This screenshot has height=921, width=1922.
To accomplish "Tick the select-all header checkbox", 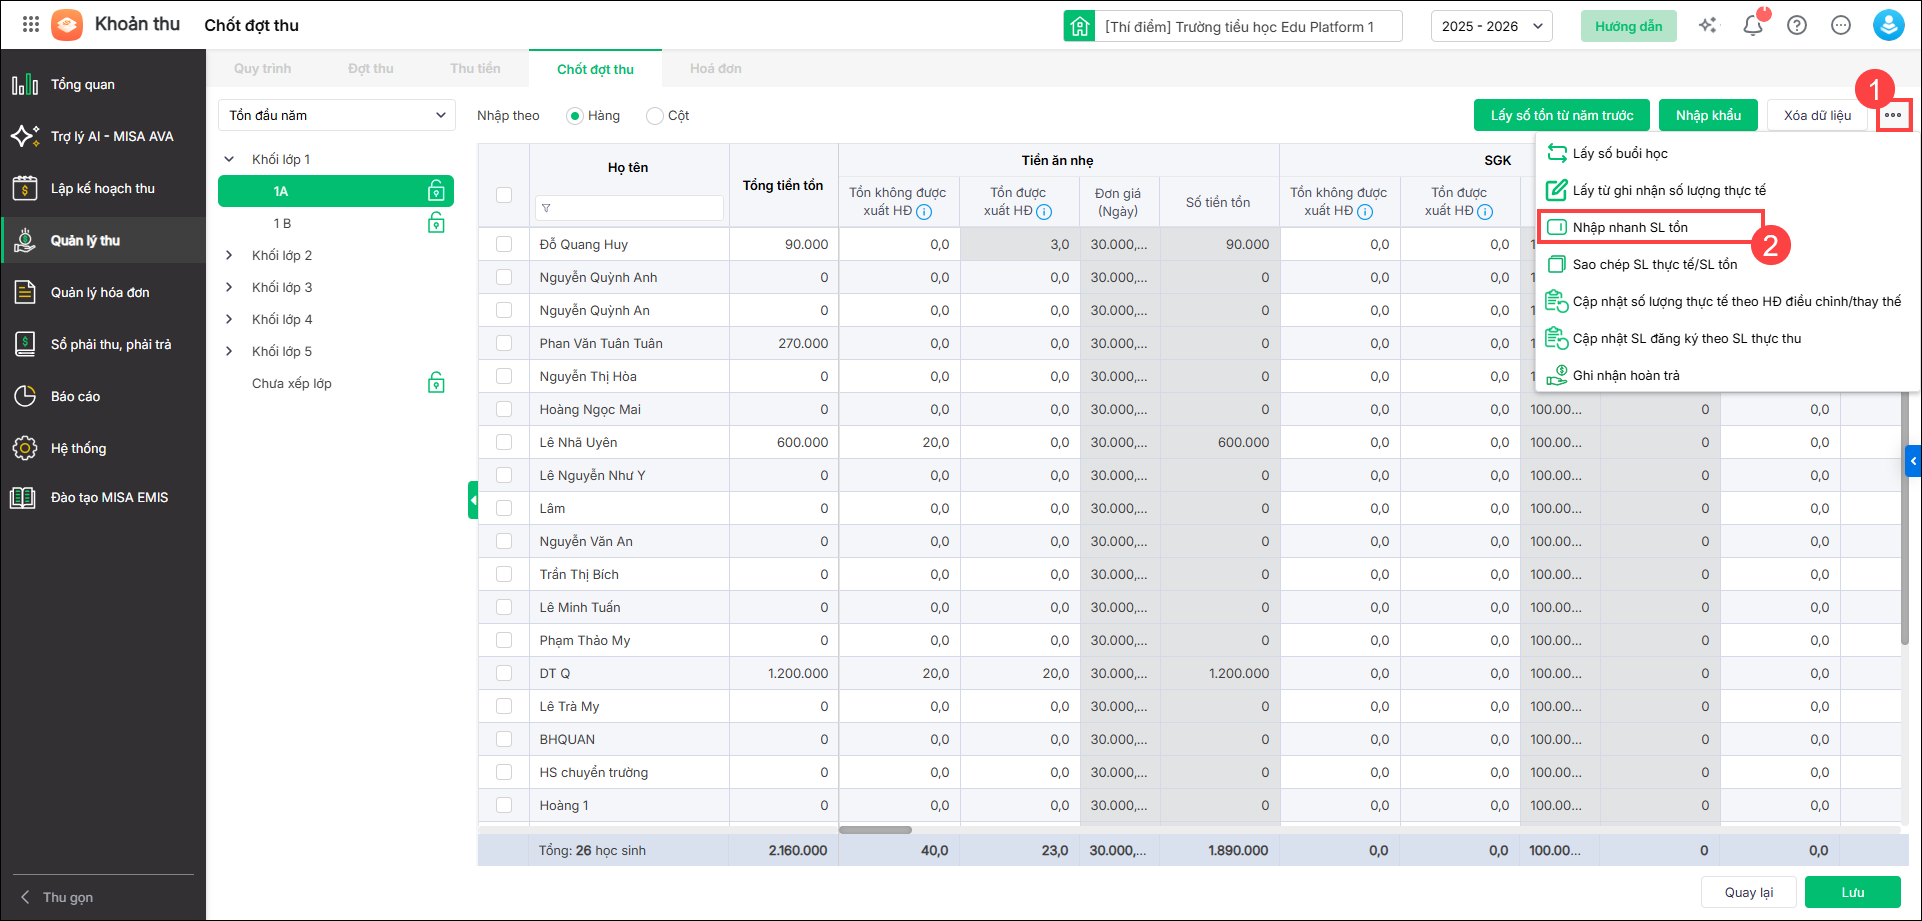I will (504, 195).
